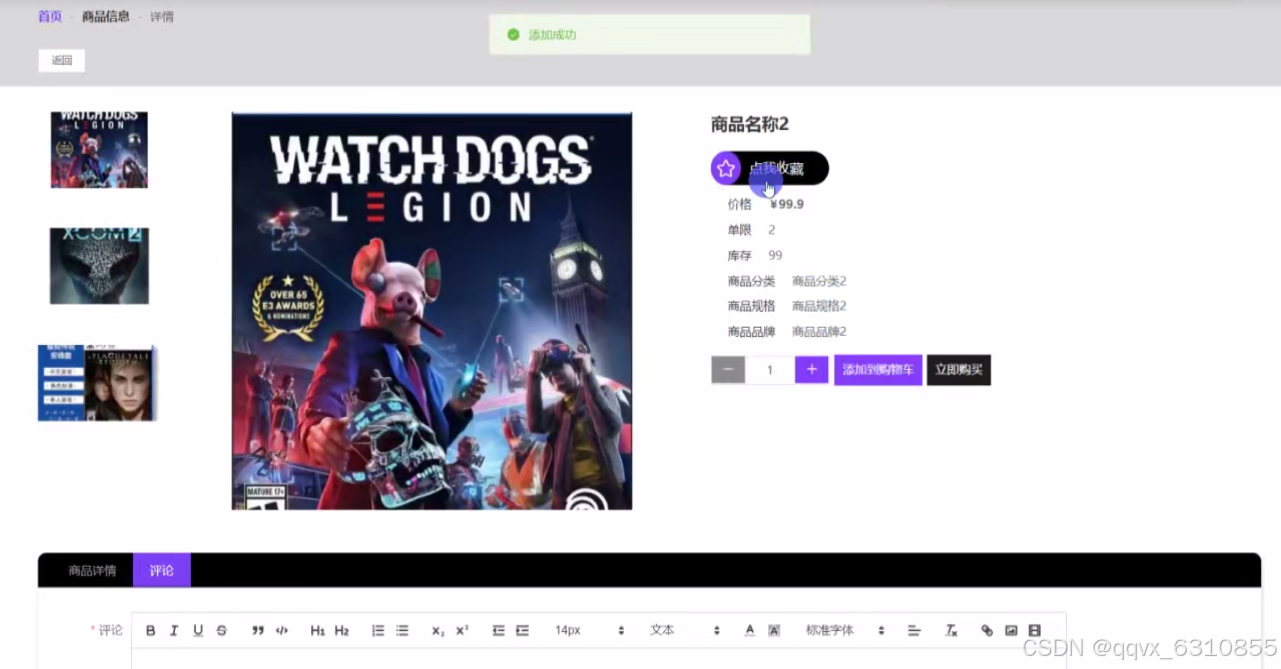Screen dimensions: 1281x669
Task: Increase indent in comment editor
Action: [522, 630]
